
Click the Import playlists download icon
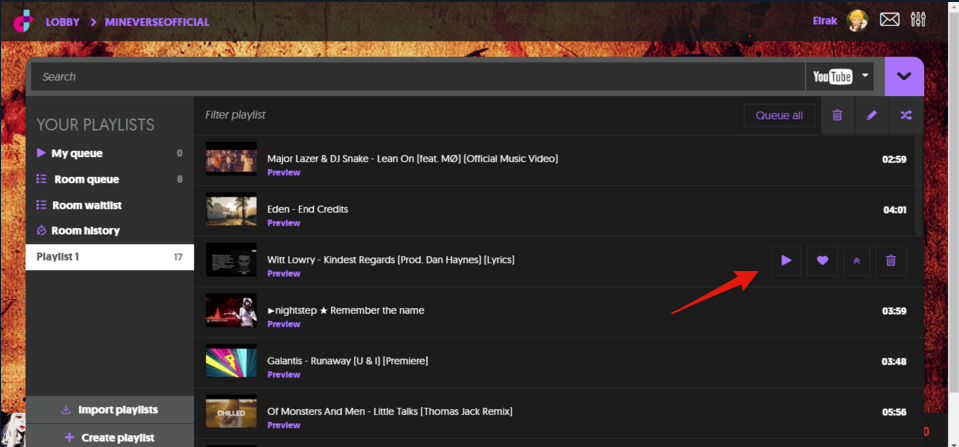pyautogui.click(x=66, y=410)
